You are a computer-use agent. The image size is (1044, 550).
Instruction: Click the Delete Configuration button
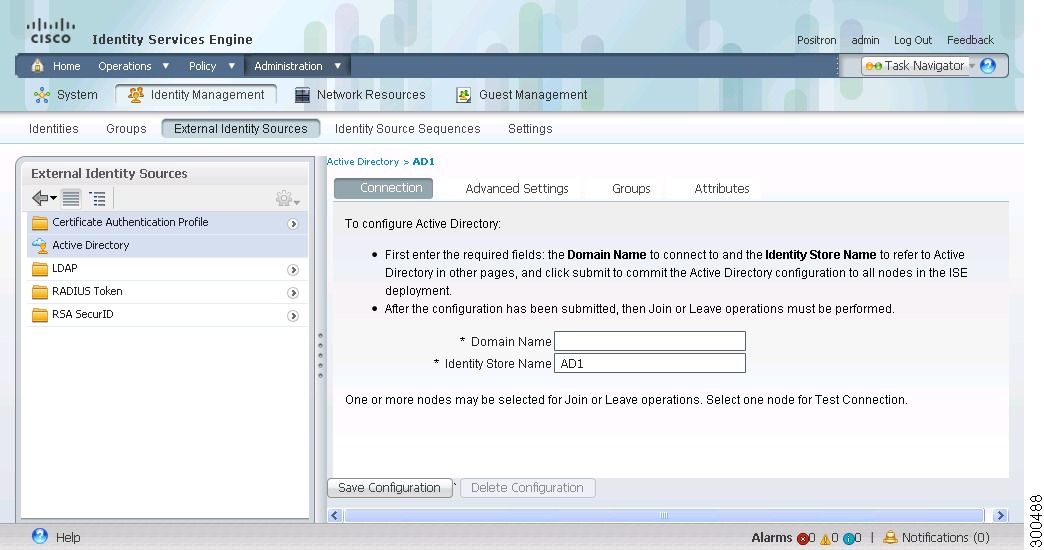click(527, 488)
